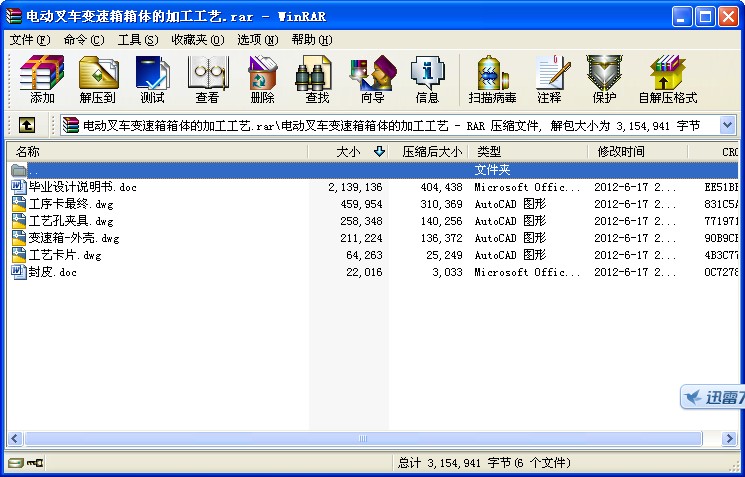
Task: Open the 工具(S) menu
Action: (137, 40)
